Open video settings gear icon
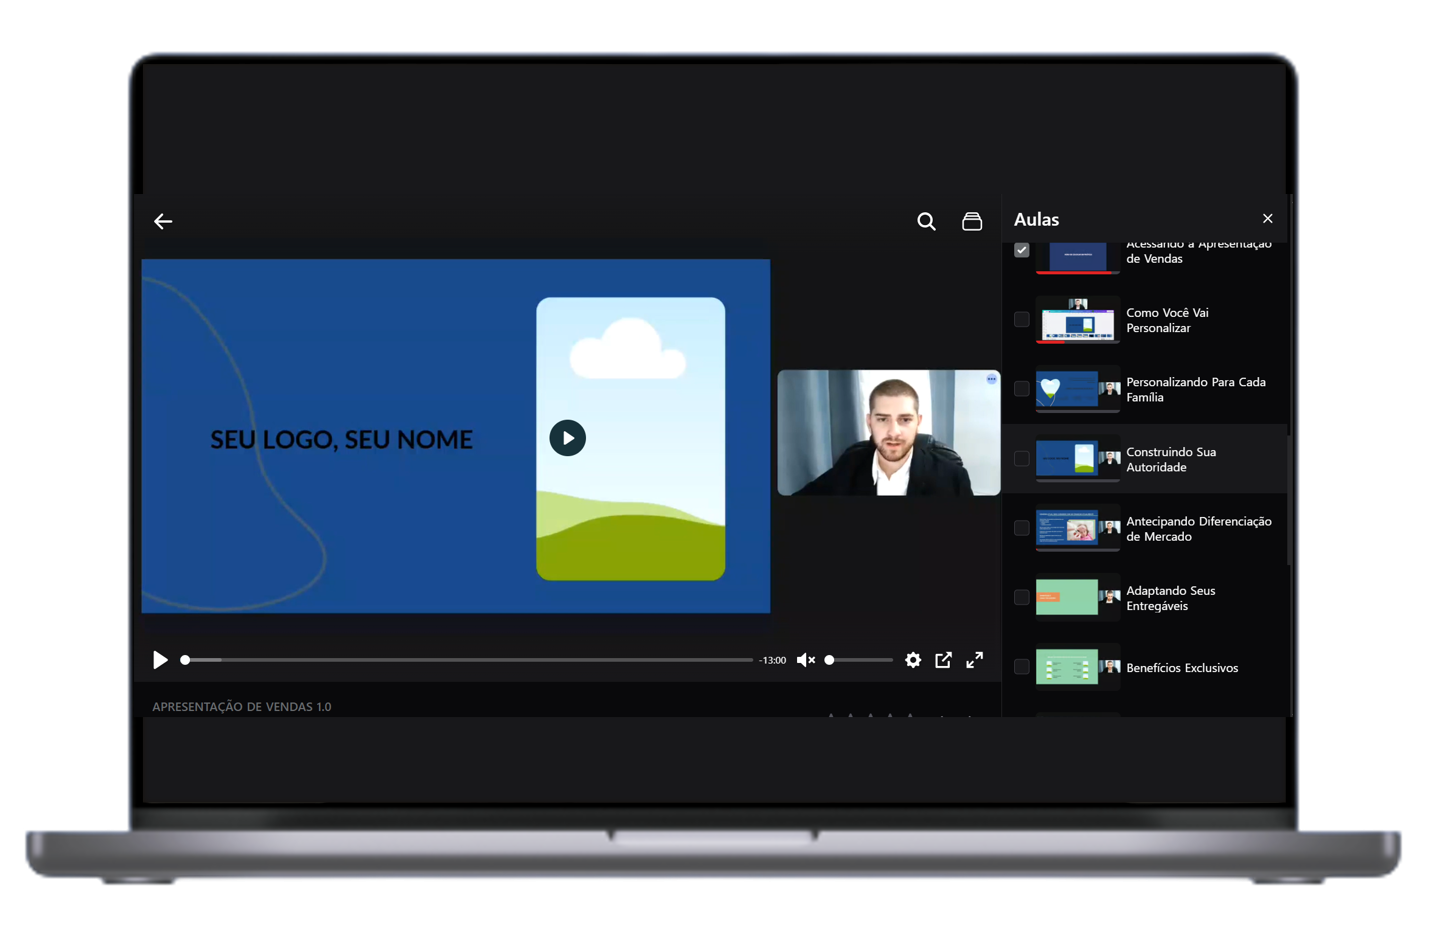 coord(913,660)
